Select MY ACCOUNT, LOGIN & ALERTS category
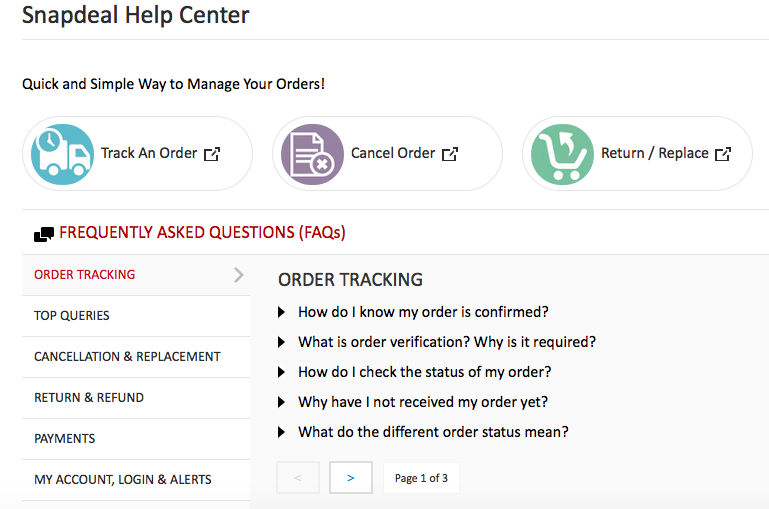The height and width of the screenshot is (509, 769). 136,480
